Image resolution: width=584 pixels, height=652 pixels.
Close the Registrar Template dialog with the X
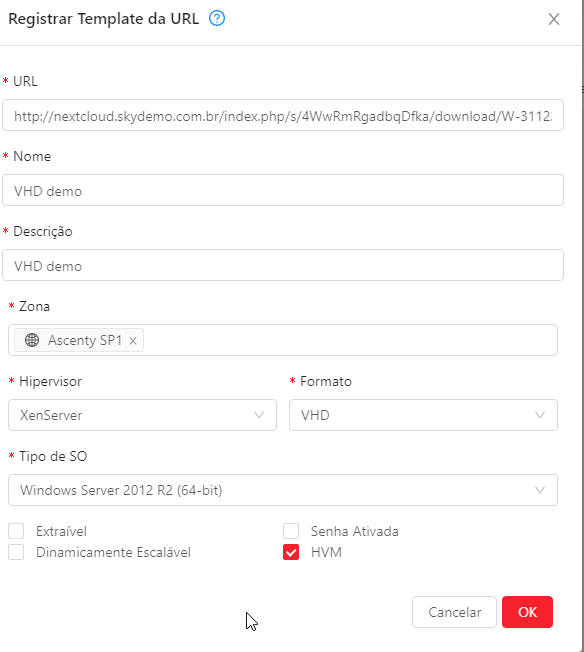(x=554, y=19)
